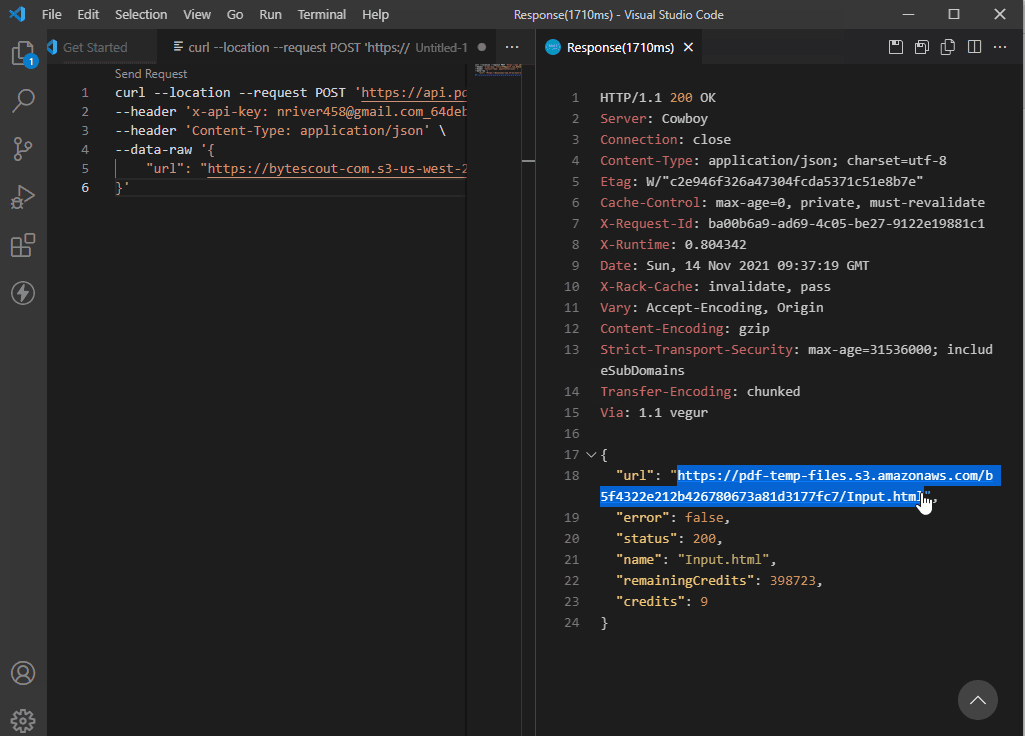
Task: Open the Manage gear icon
Action: [x=23, y=720]
